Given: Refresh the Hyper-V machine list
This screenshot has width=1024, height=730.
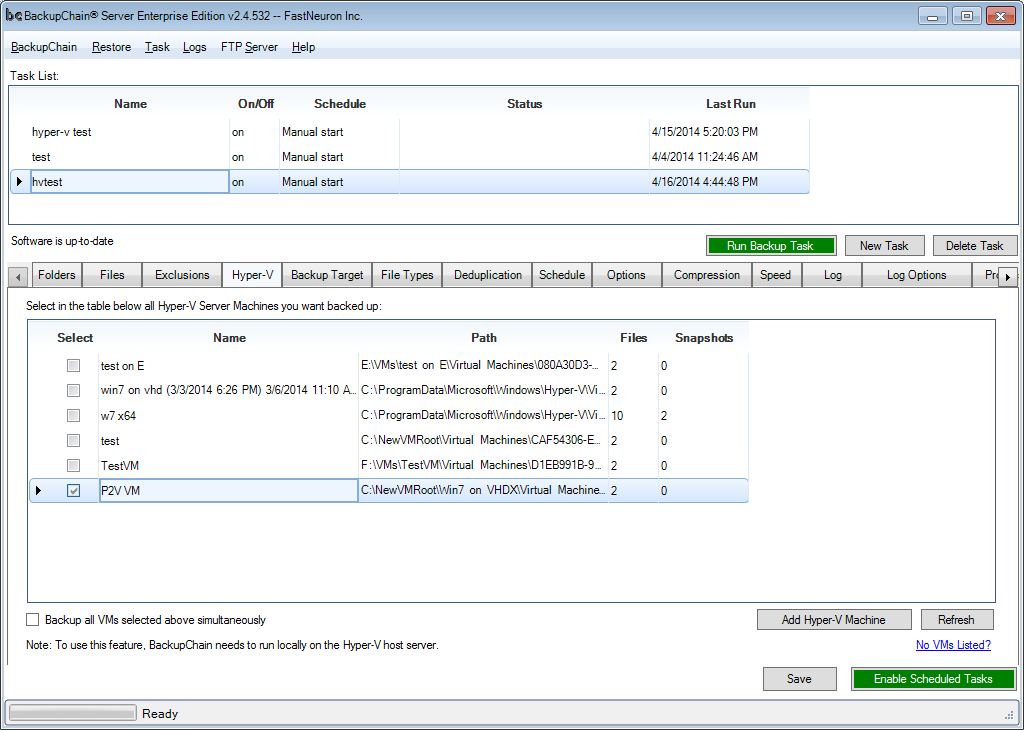Looking at the screenshot, I should point(957,620).
